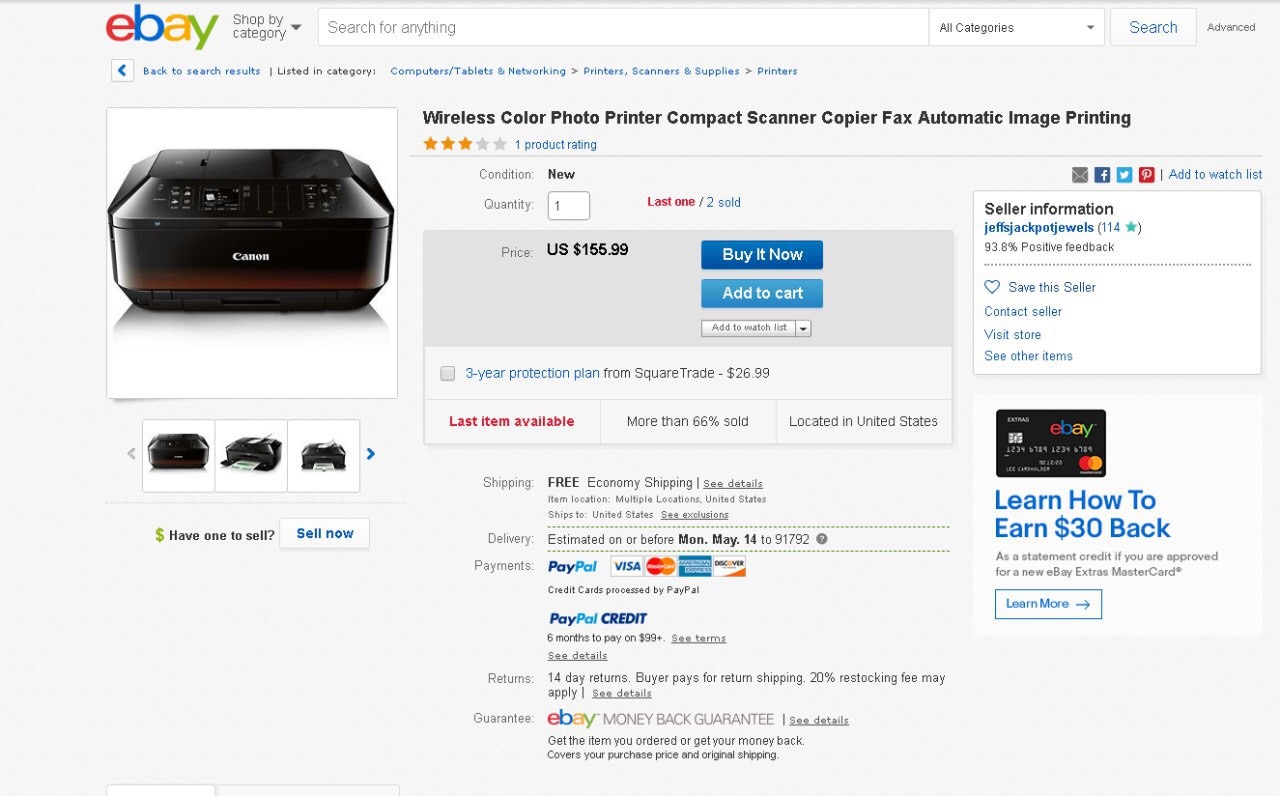This screenshot has width=1280, height=796.
Task: Click the Learn More button
Action: click(1048, 604)
